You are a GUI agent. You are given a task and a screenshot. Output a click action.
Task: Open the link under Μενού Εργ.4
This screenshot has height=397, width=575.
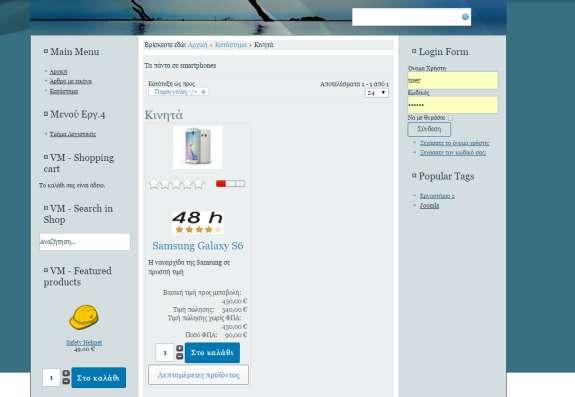[73, 134]
